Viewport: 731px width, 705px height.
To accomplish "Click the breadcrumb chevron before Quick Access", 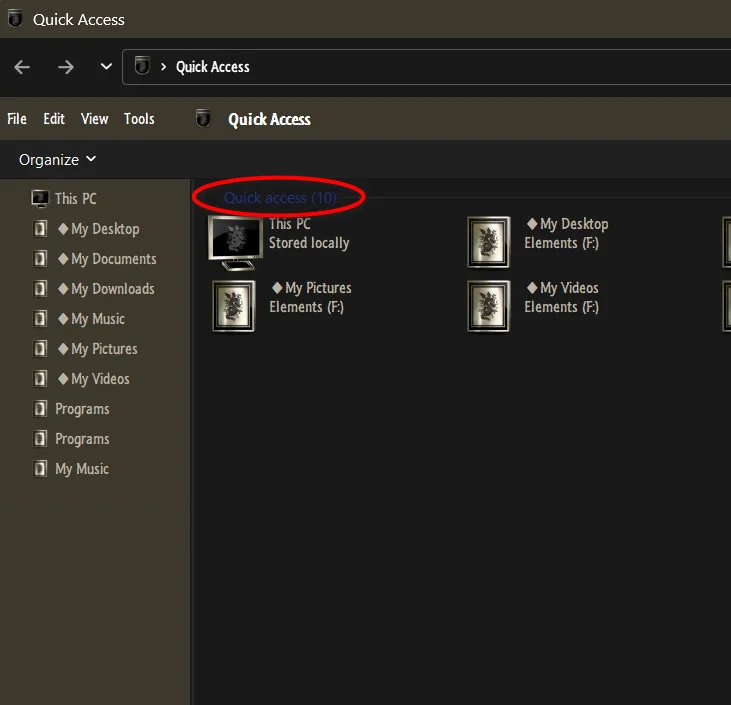I will tap(163, 67).
